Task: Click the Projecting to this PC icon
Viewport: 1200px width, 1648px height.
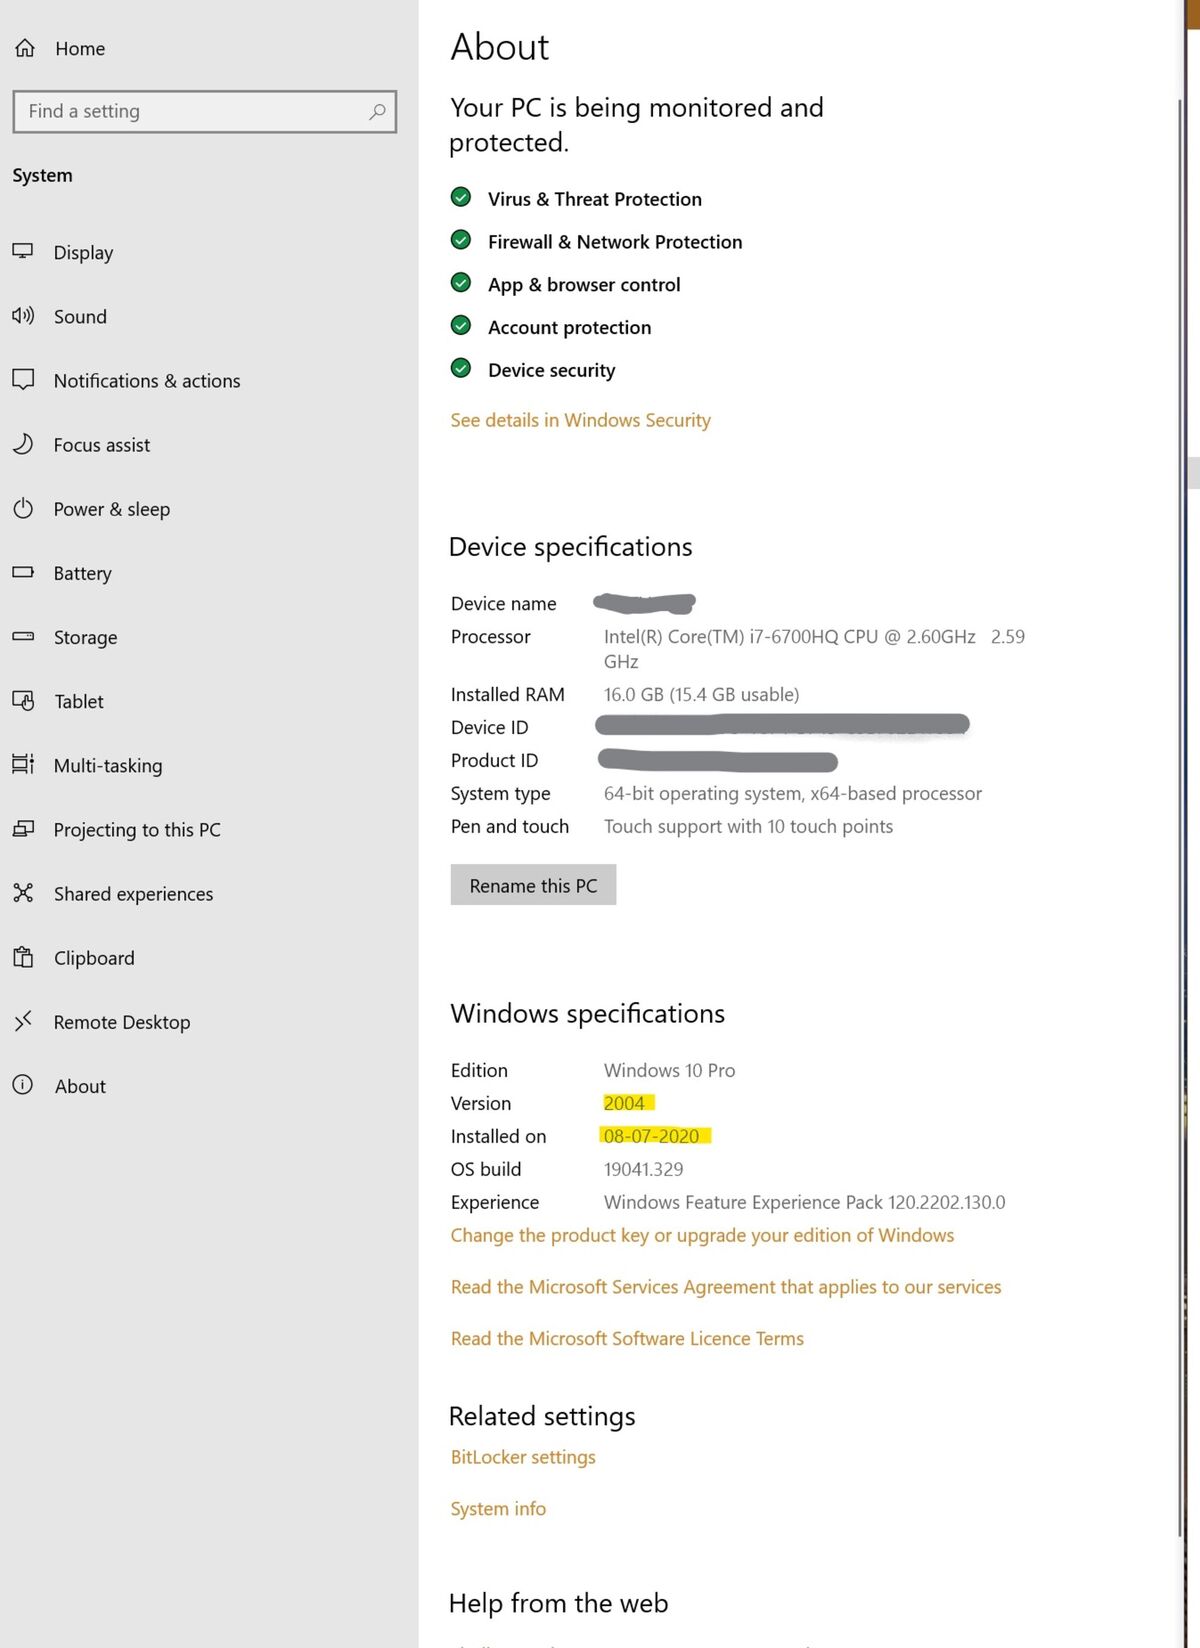Action: 23,829
